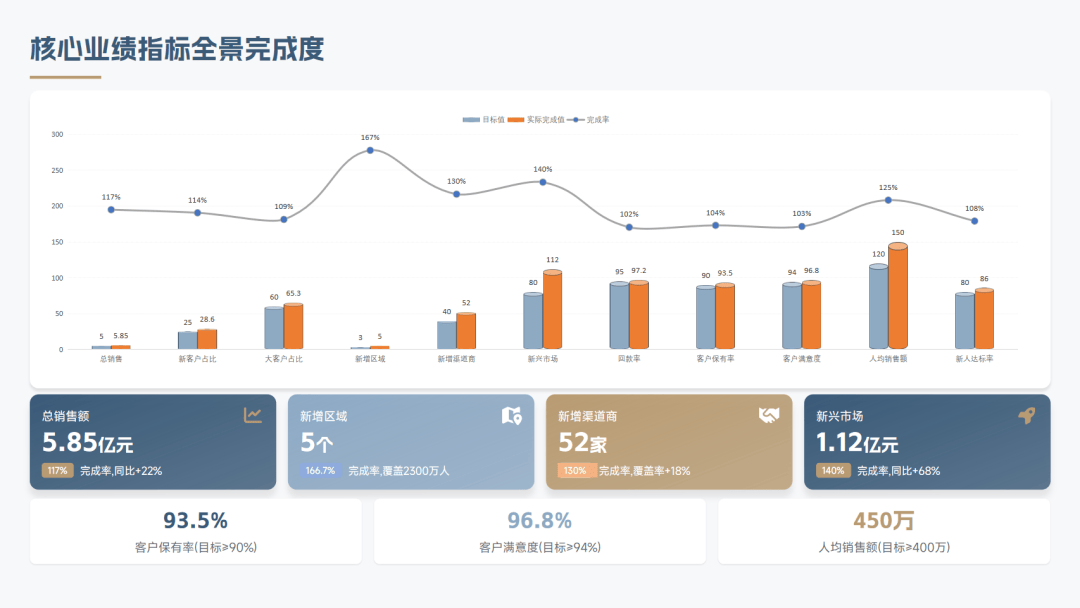
Task: Click the orange 112 bar for 新兴市场
Action: tap(552, 311)
